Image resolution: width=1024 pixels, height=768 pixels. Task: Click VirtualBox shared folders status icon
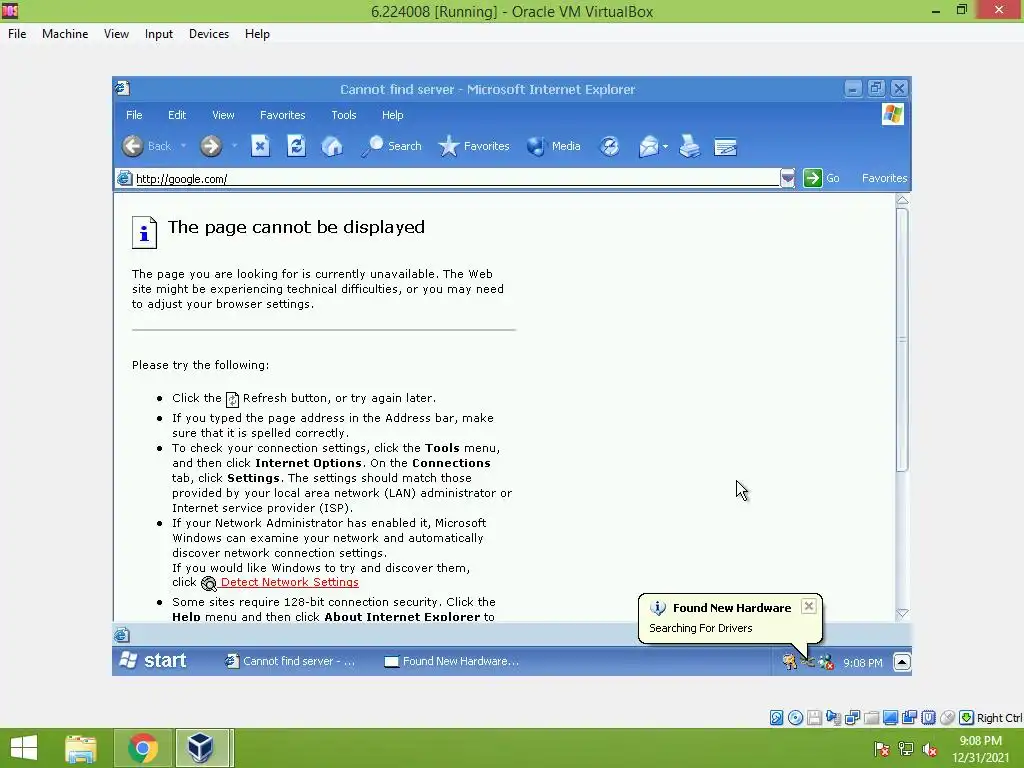871,718
